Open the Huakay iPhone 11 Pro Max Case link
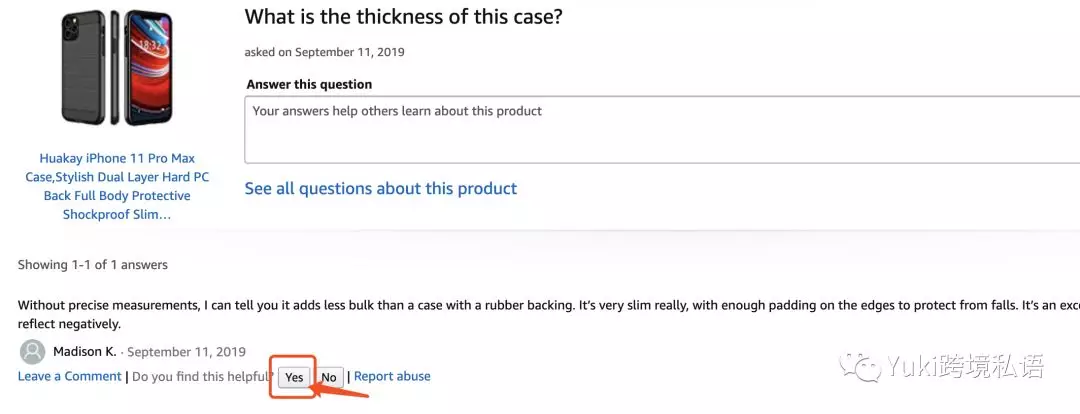This screenshot has height=414, width=1080. click(117, 186)
